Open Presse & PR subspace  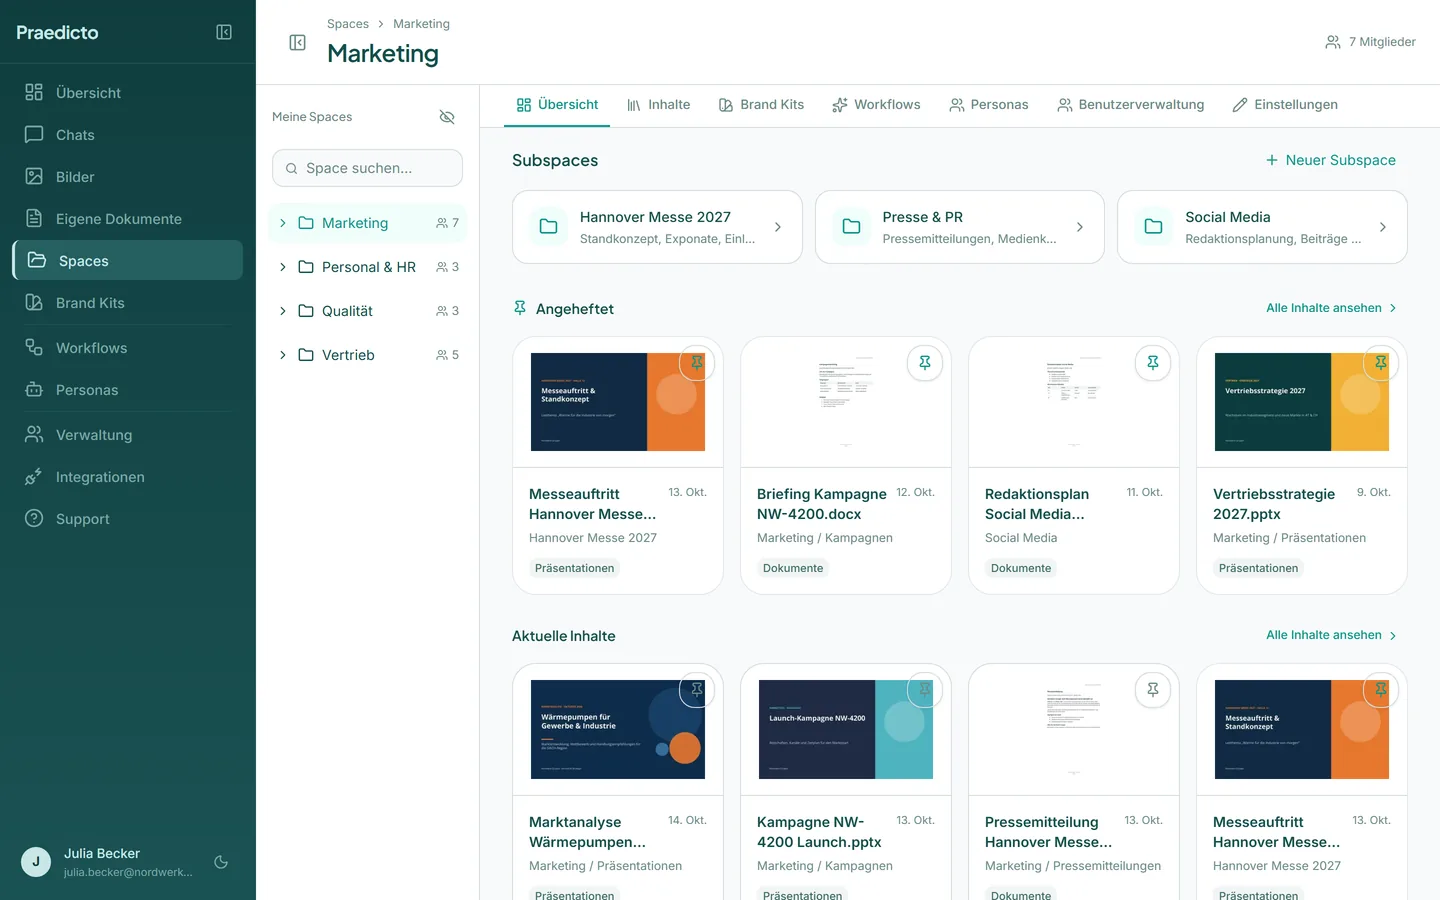click(960, 227)
